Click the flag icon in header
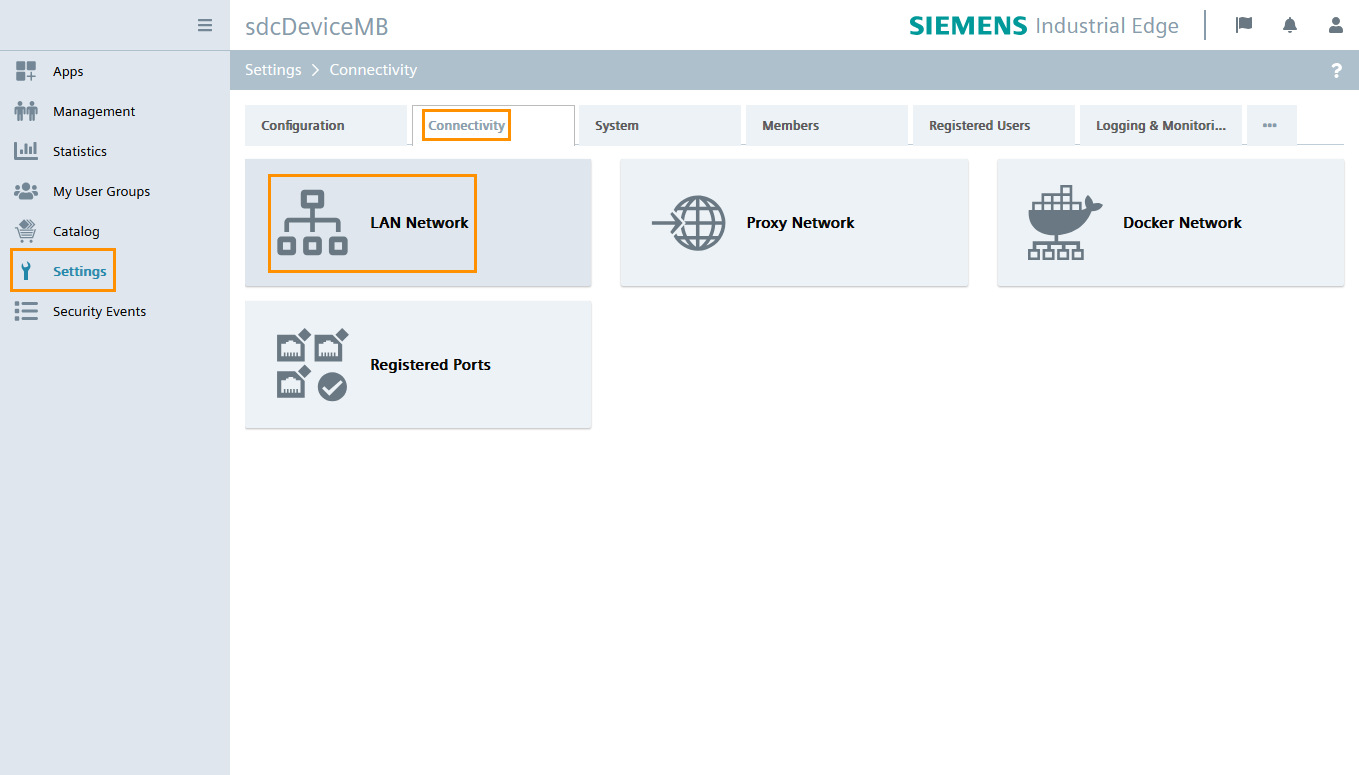This screenshot has height=775, width=1359. pos(1244,25)
